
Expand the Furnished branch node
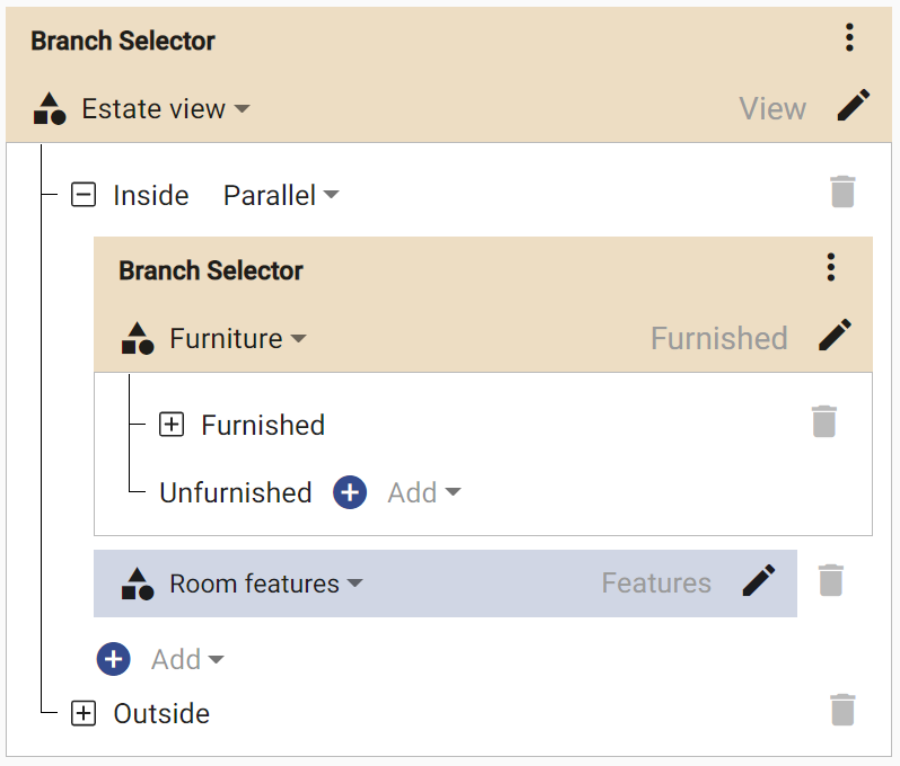[x=172, y=425]
